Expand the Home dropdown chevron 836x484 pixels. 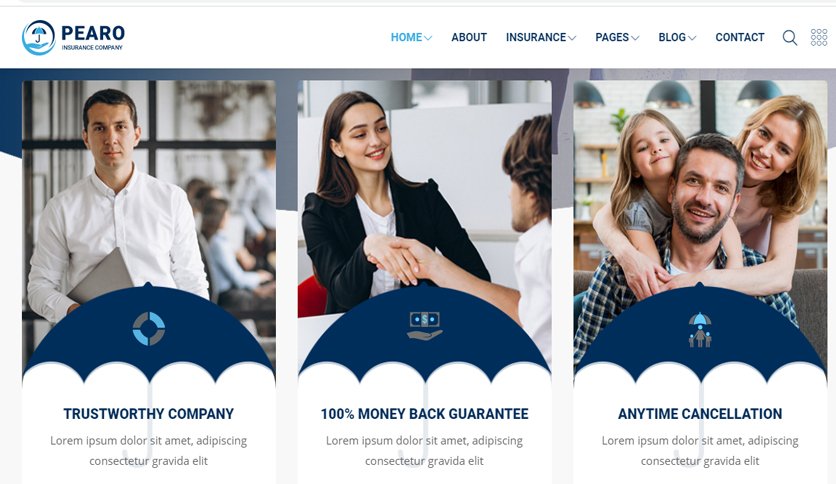(428, 38)
